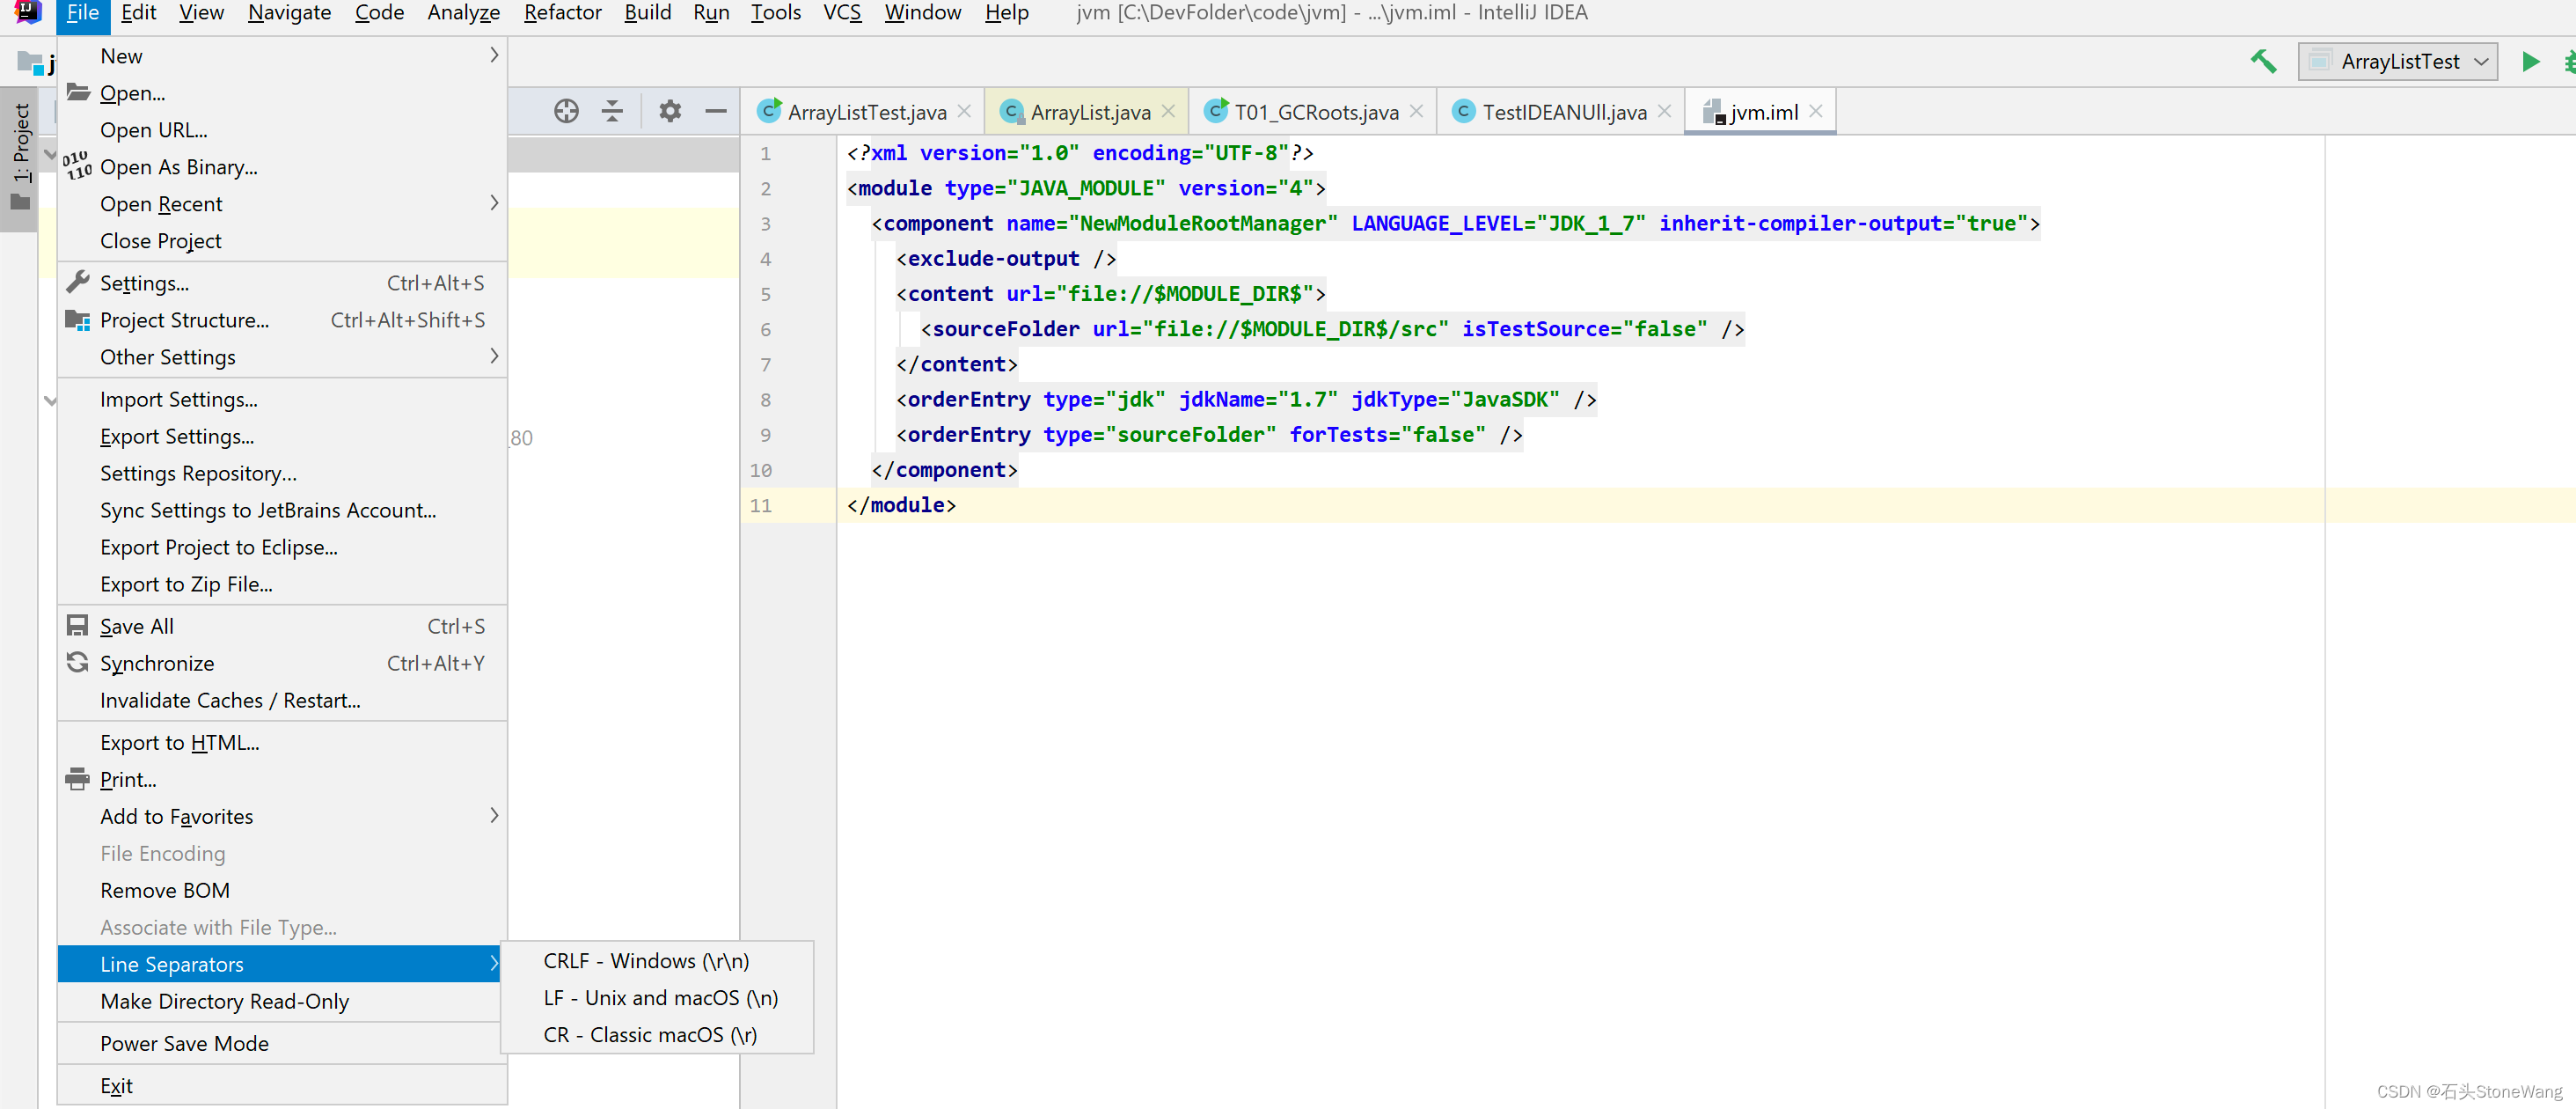Choose Remove BOM

(x=282, y=890)
